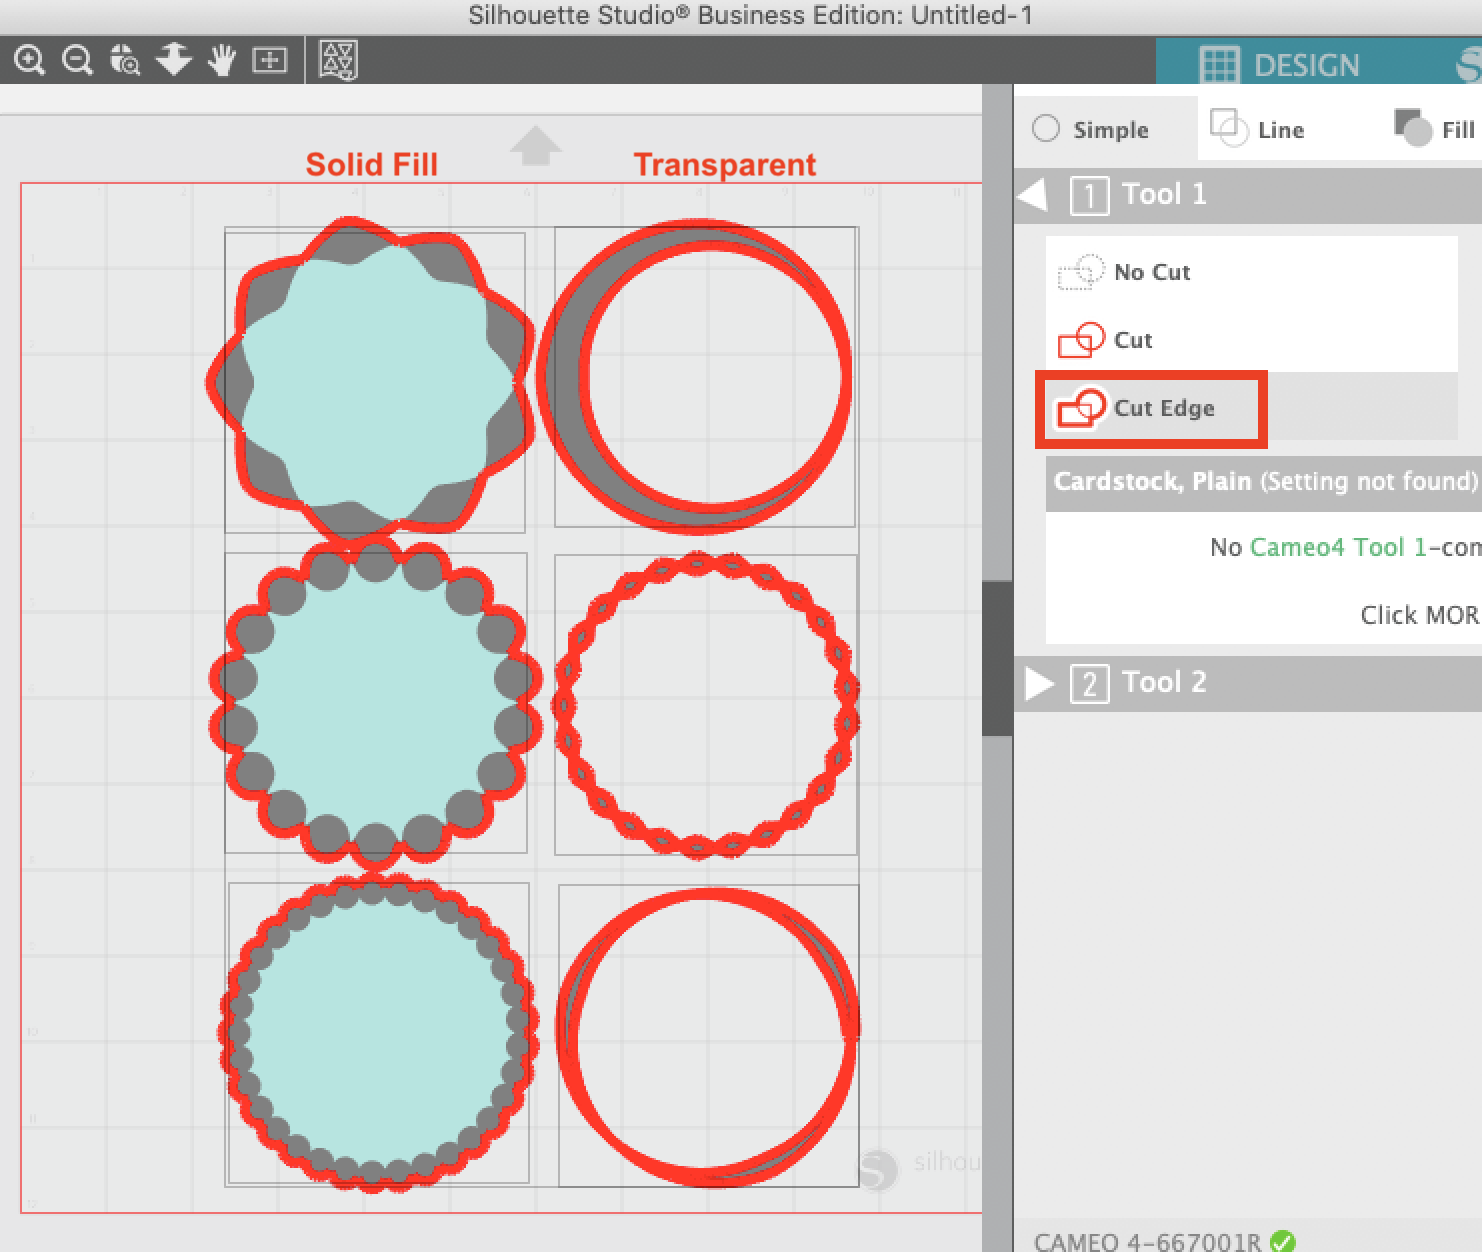Activate the Drag Zoom tool
Viewport: 1482px width, 1252px height.
click(x=123, y=60)
